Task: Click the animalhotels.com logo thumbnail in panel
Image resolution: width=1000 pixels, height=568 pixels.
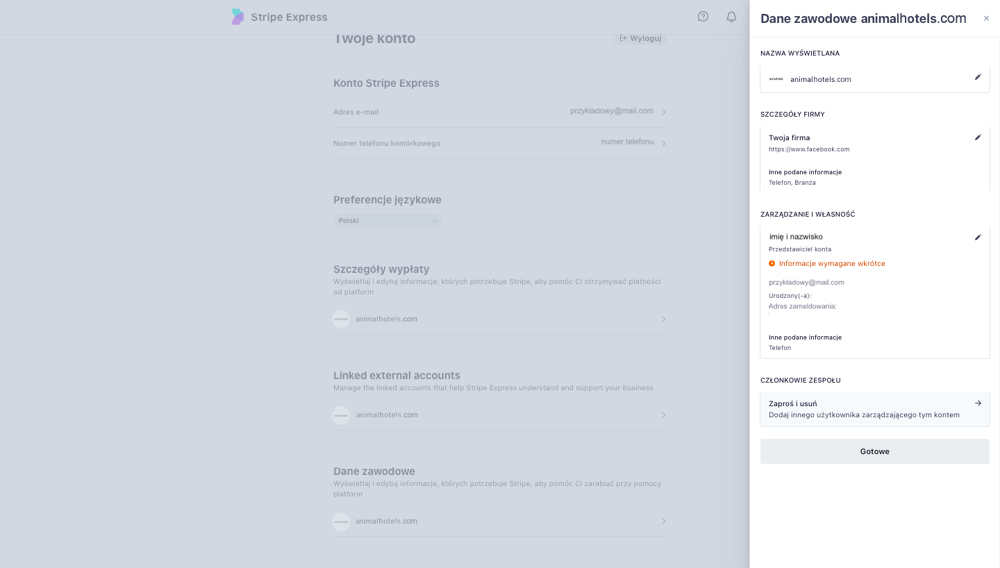Action: click(776, 79)
